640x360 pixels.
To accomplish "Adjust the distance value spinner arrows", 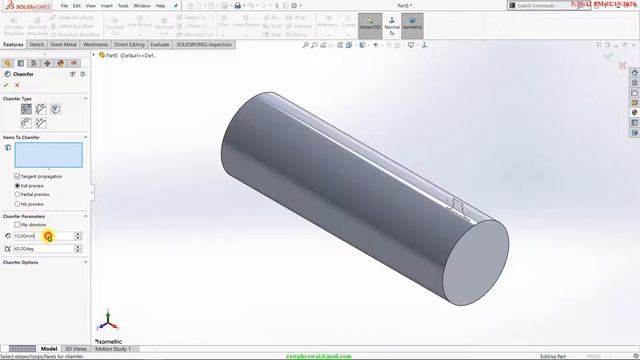I will (x=78, y=236).
